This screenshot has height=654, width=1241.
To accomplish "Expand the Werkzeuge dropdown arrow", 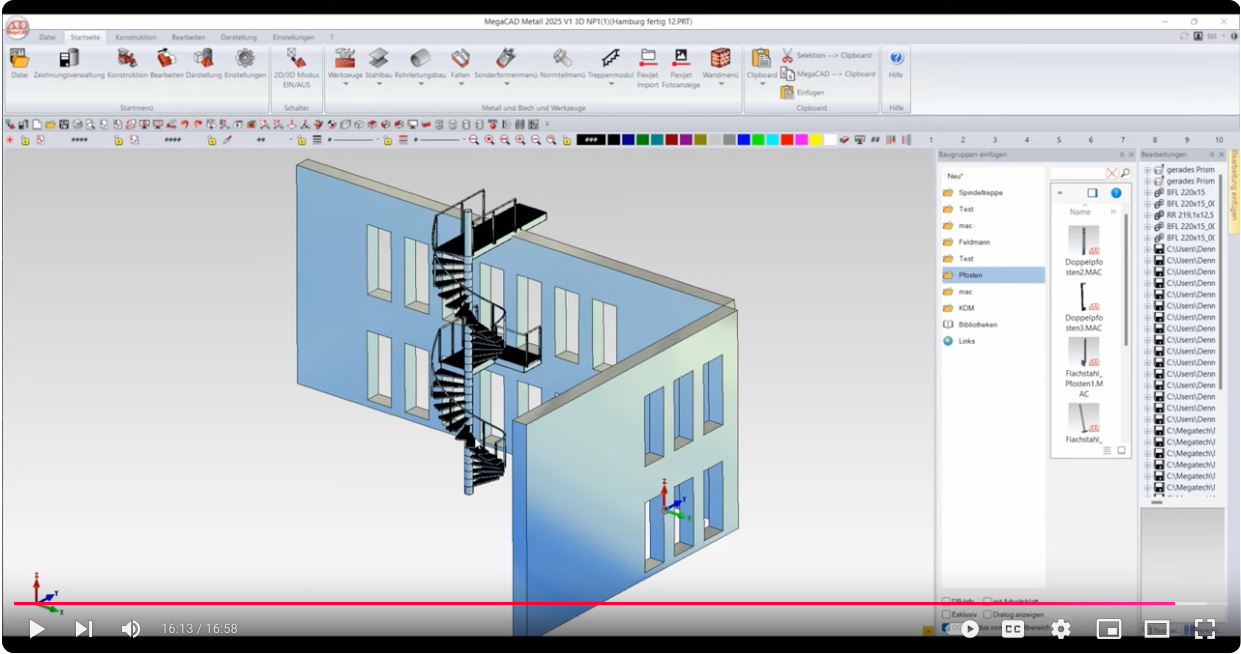I will point(345,84).
